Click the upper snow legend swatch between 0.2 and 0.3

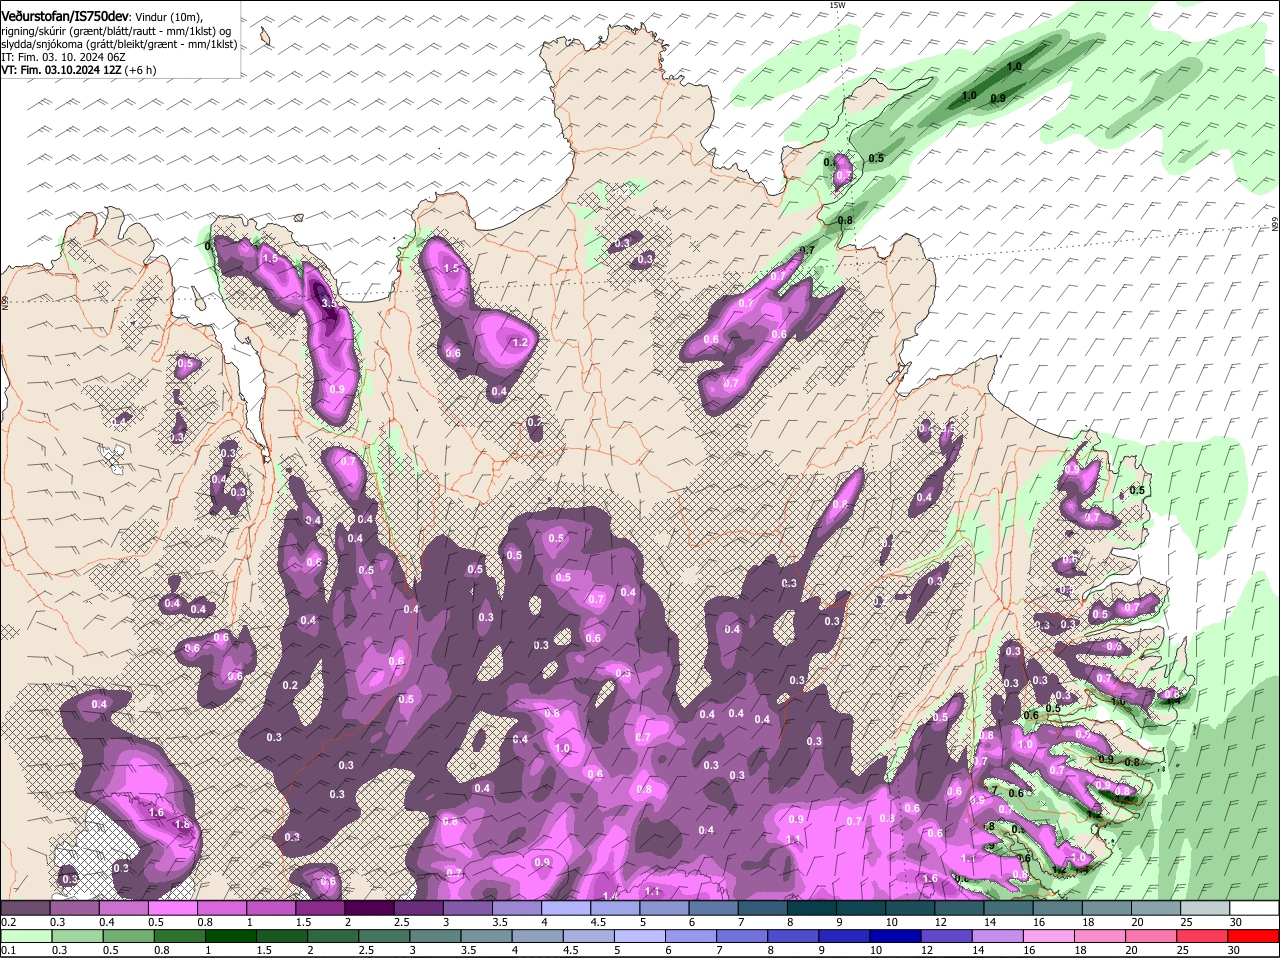25,907
